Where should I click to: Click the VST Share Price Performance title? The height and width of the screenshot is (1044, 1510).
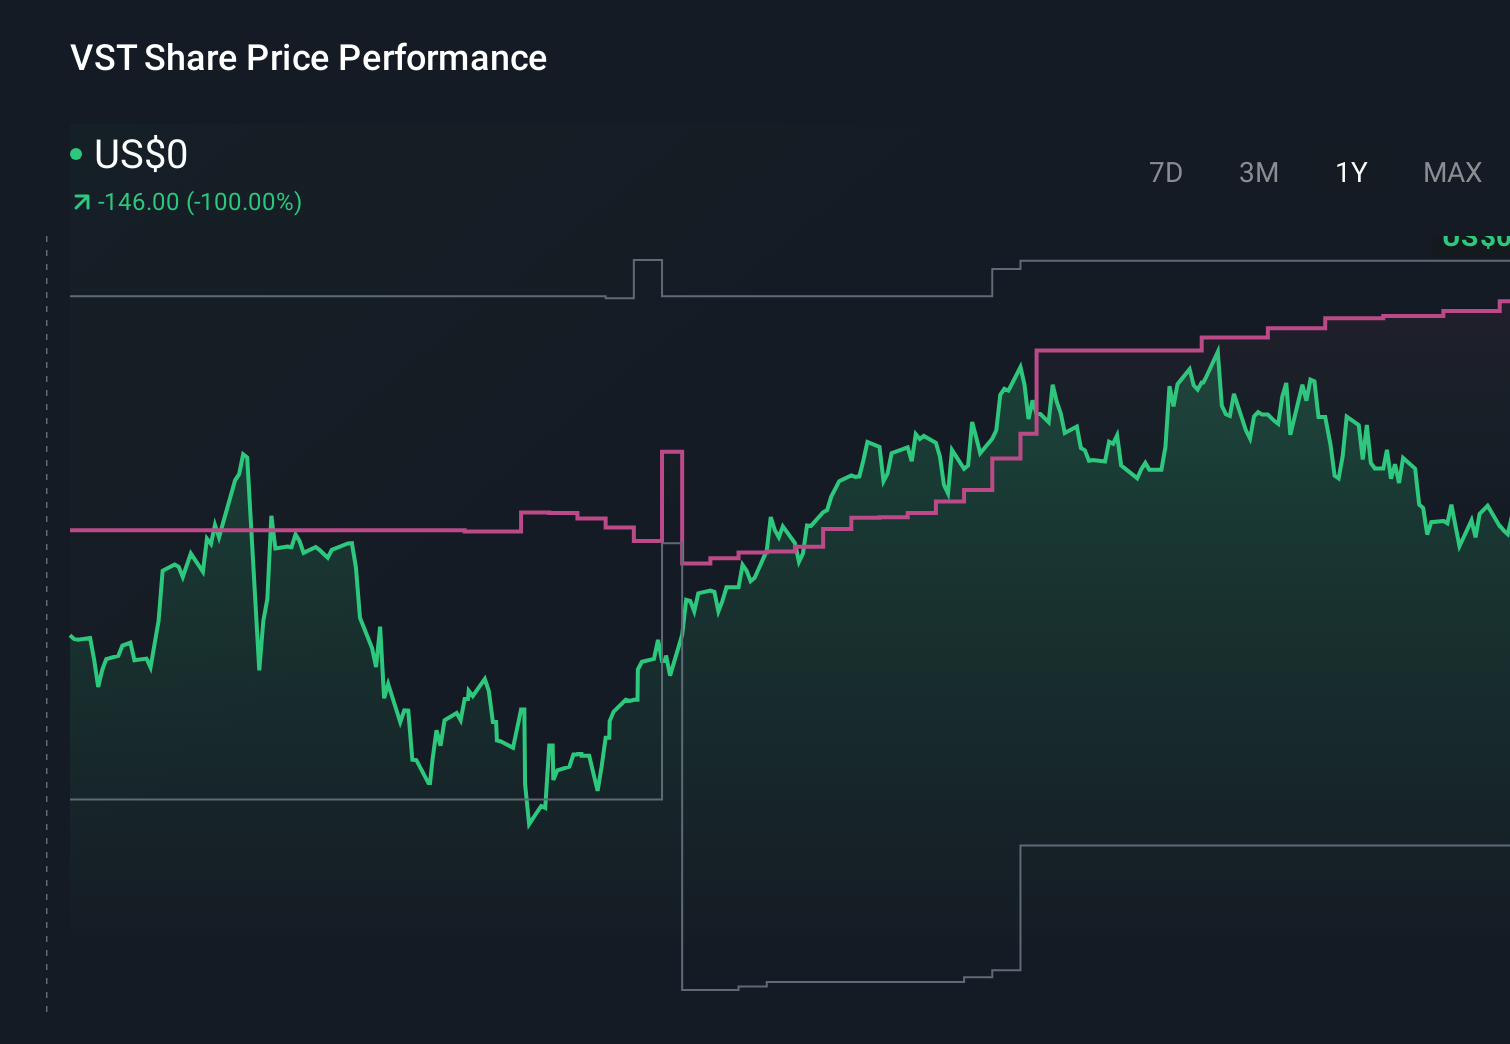307,58
